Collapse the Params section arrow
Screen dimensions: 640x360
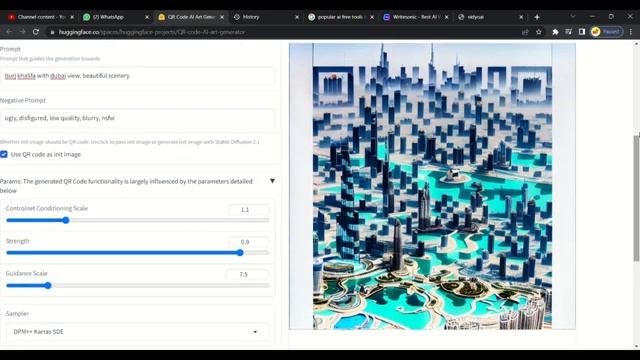(272, 181)
